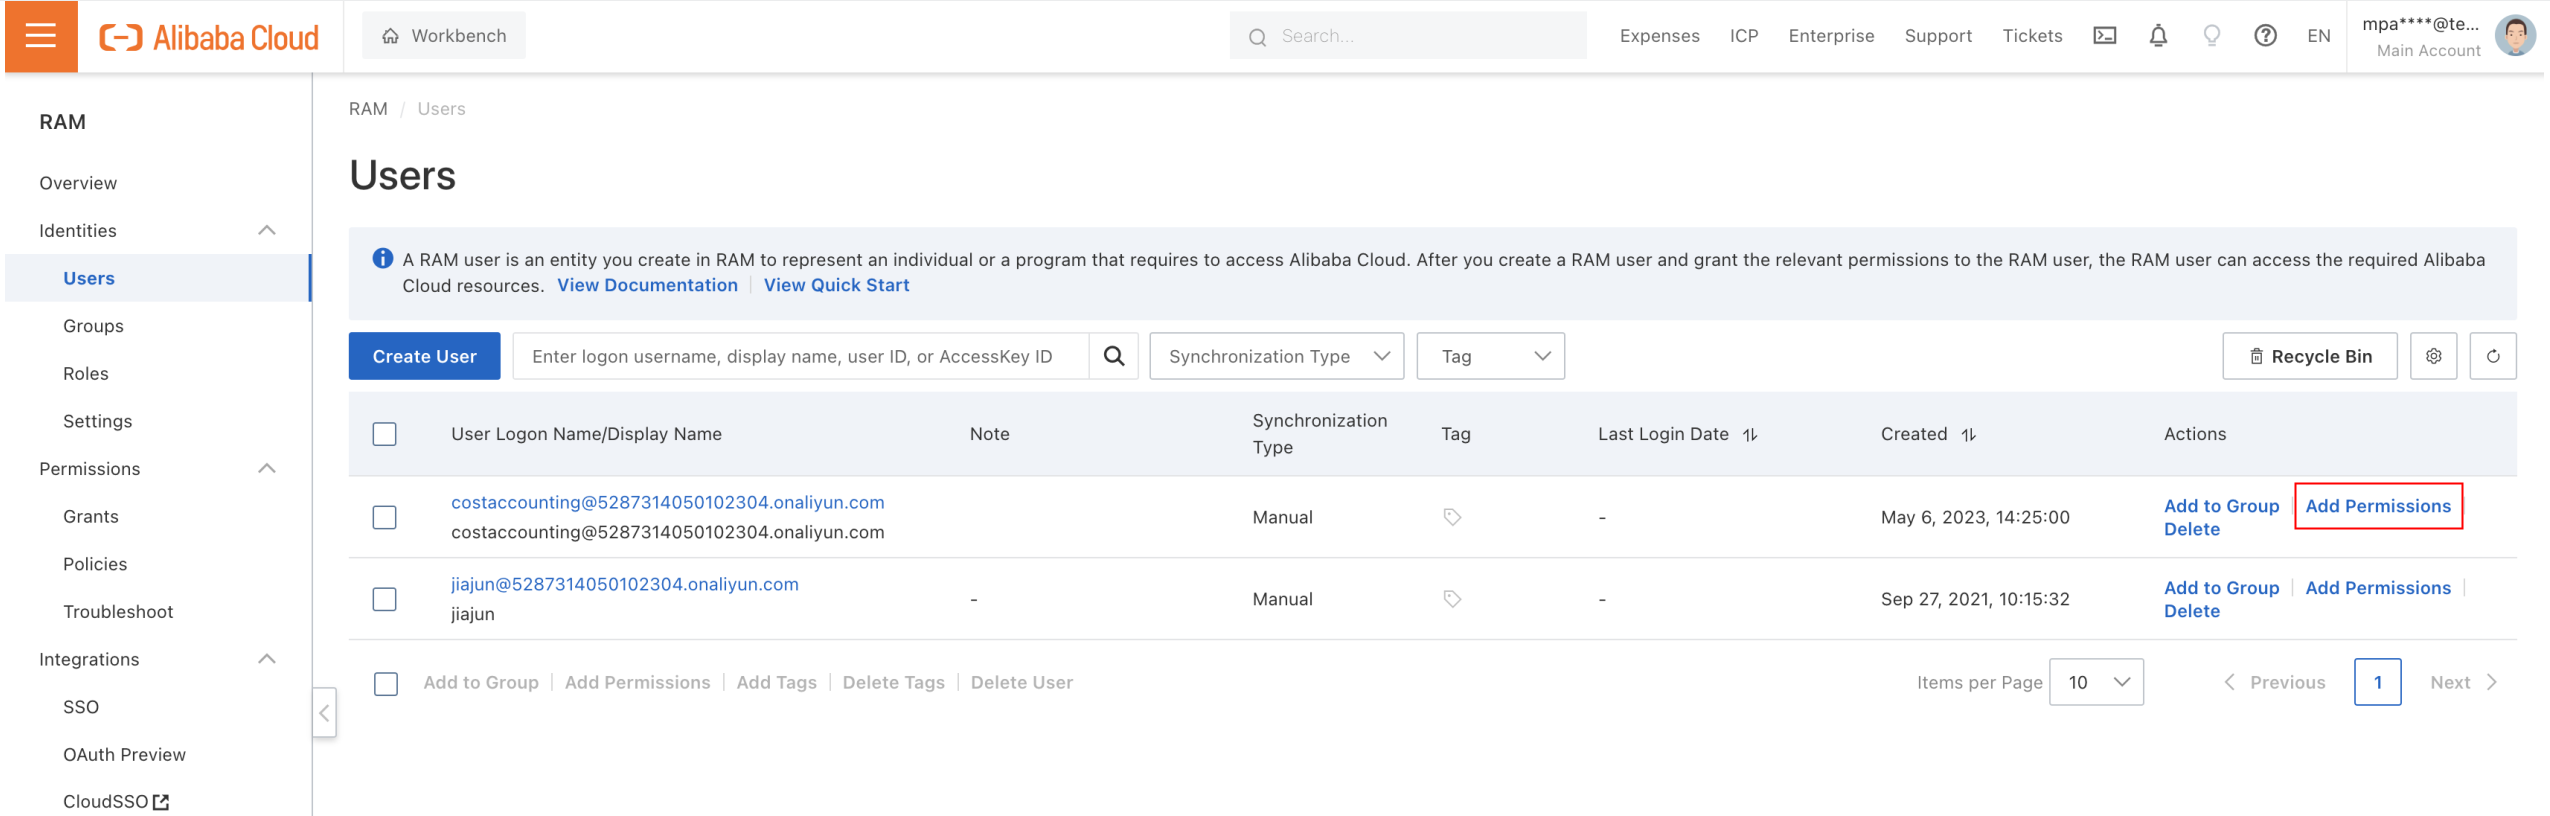Sort by Created date

click(1968, 434)
